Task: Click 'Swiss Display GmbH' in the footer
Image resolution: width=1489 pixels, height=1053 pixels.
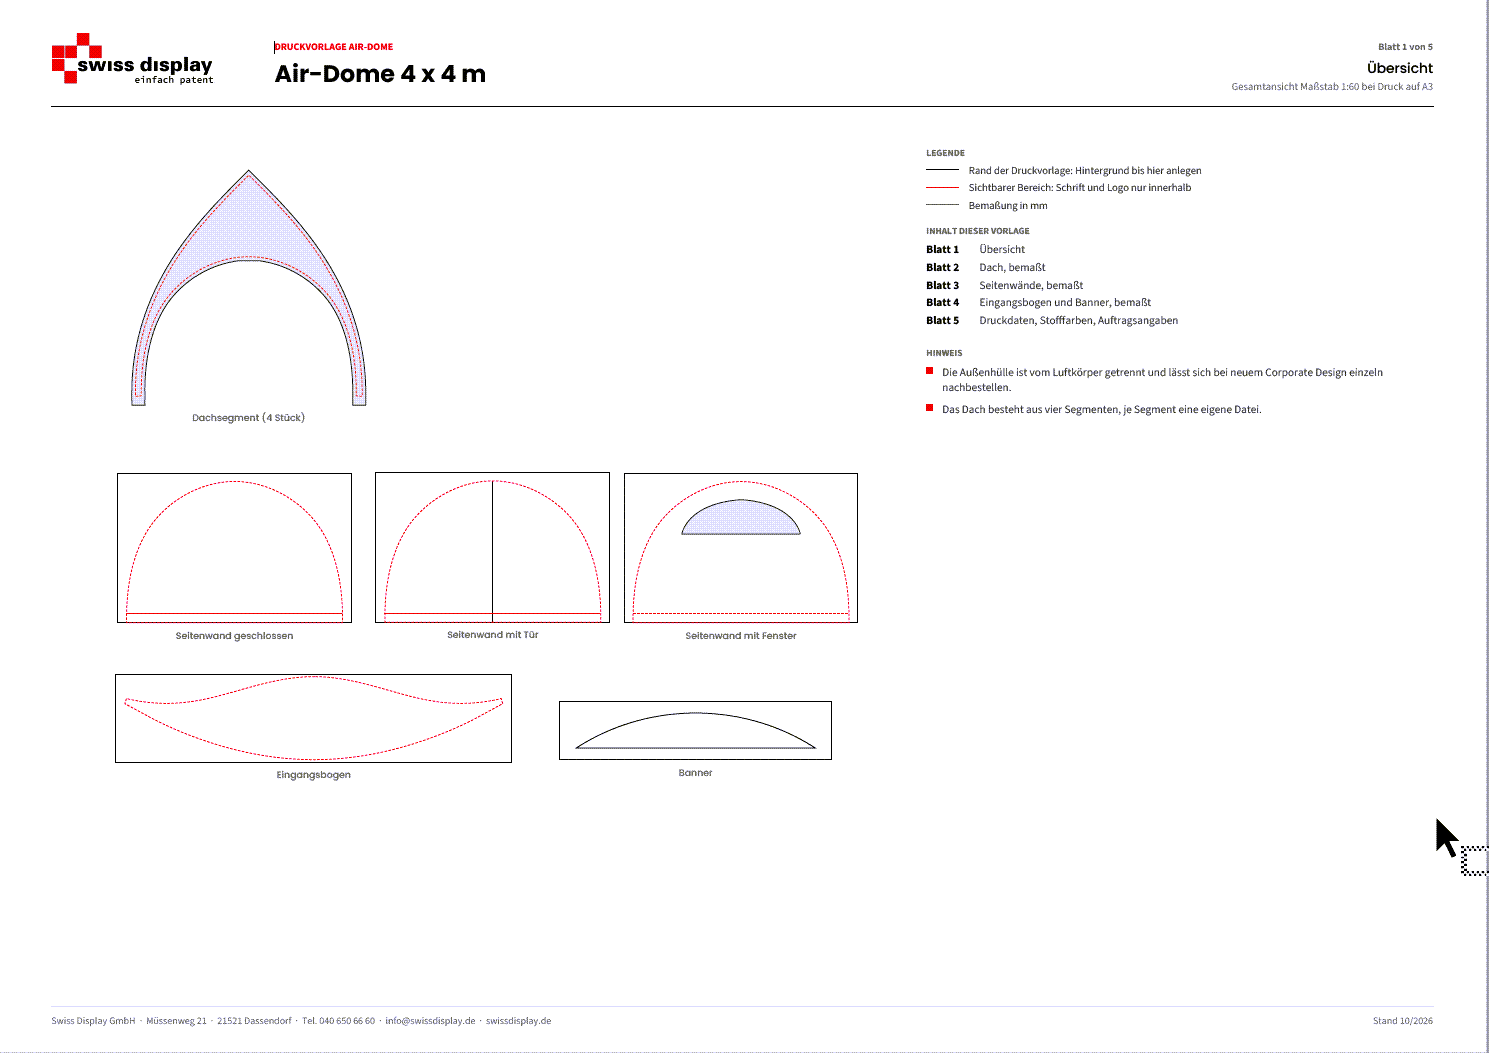Action: [93, 1021]
